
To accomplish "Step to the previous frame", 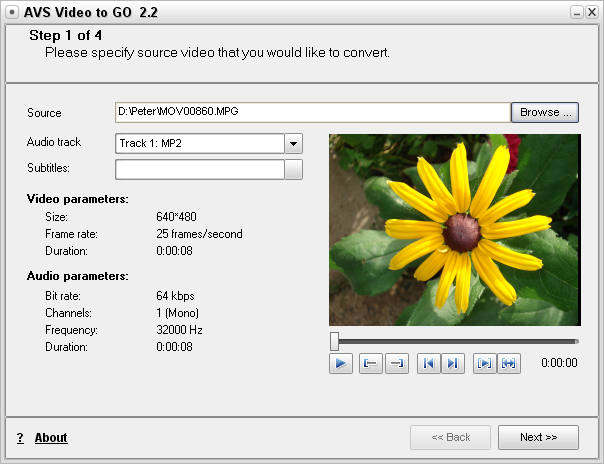I will tap(428, 363).
